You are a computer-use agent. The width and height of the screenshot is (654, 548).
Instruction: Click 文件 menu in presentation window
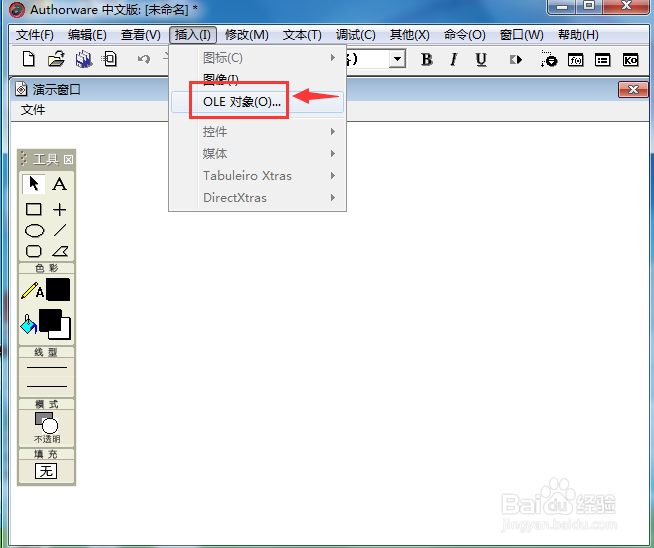(x=33, y=110)
